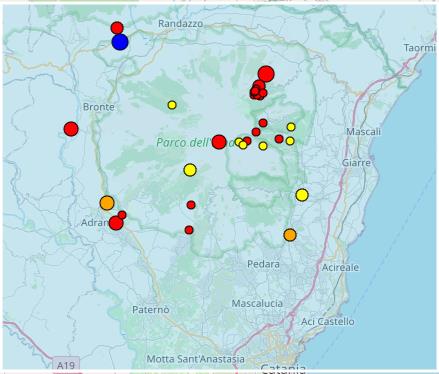
Task: Click the Randazzo town label
Action: click(180, 24)
